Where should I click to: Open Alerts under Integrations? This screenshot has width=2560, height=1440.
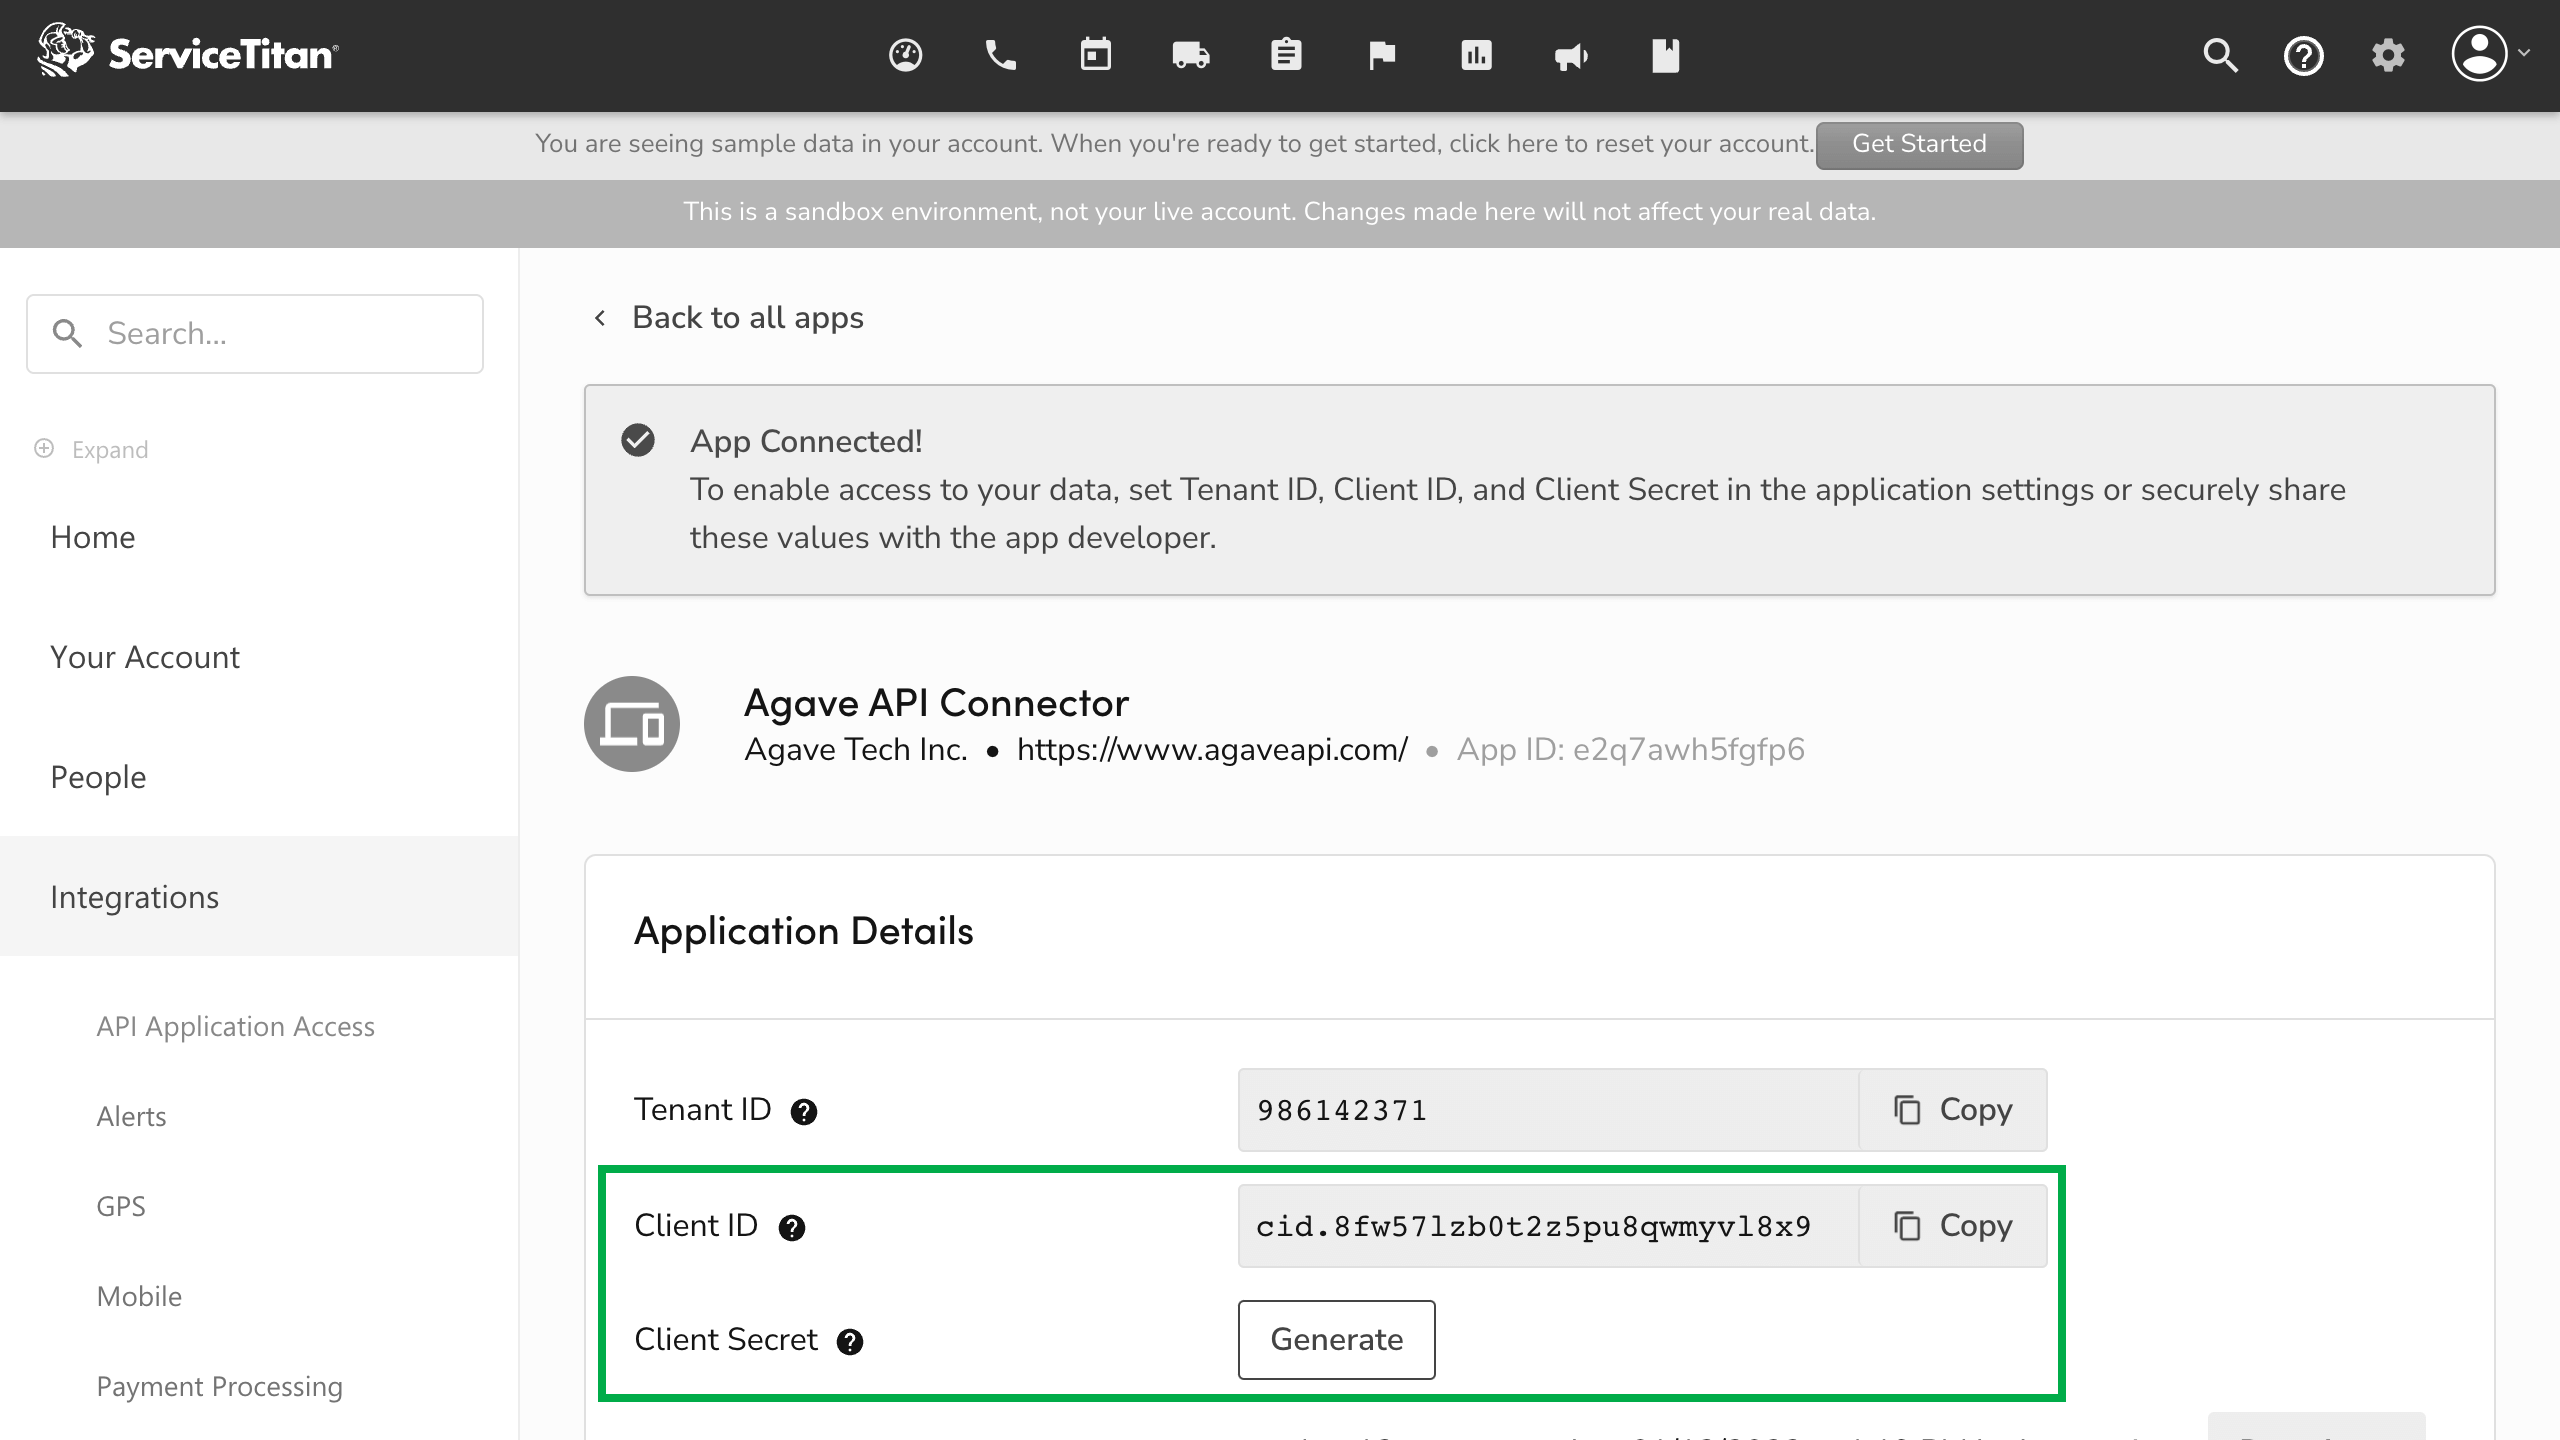click(131, 1116)
